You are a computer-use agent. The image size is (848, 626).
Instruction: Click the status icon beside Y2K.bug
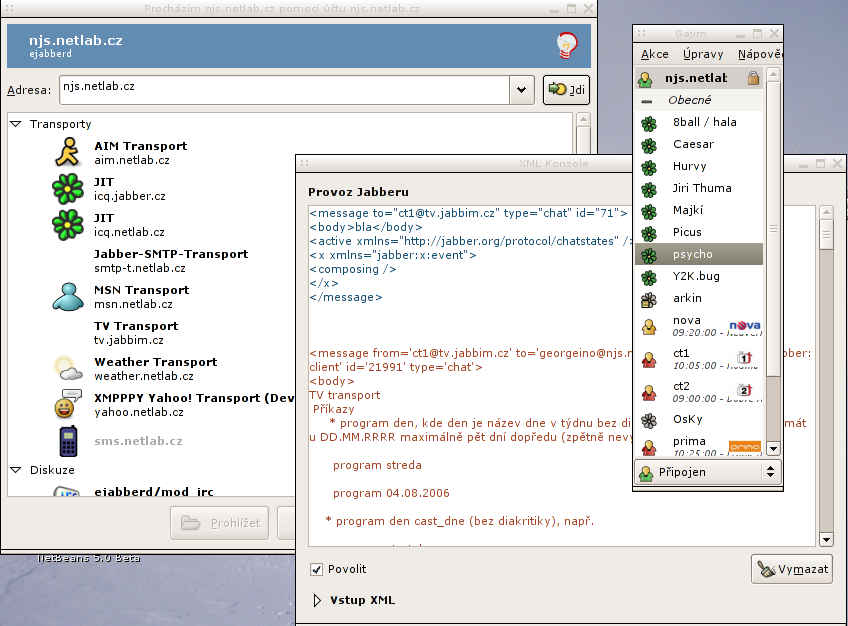coord(649,278)
